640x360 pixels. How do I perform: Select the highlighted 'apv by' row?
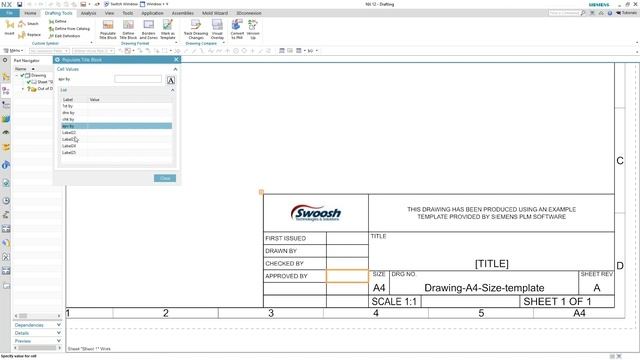(116, 126)
